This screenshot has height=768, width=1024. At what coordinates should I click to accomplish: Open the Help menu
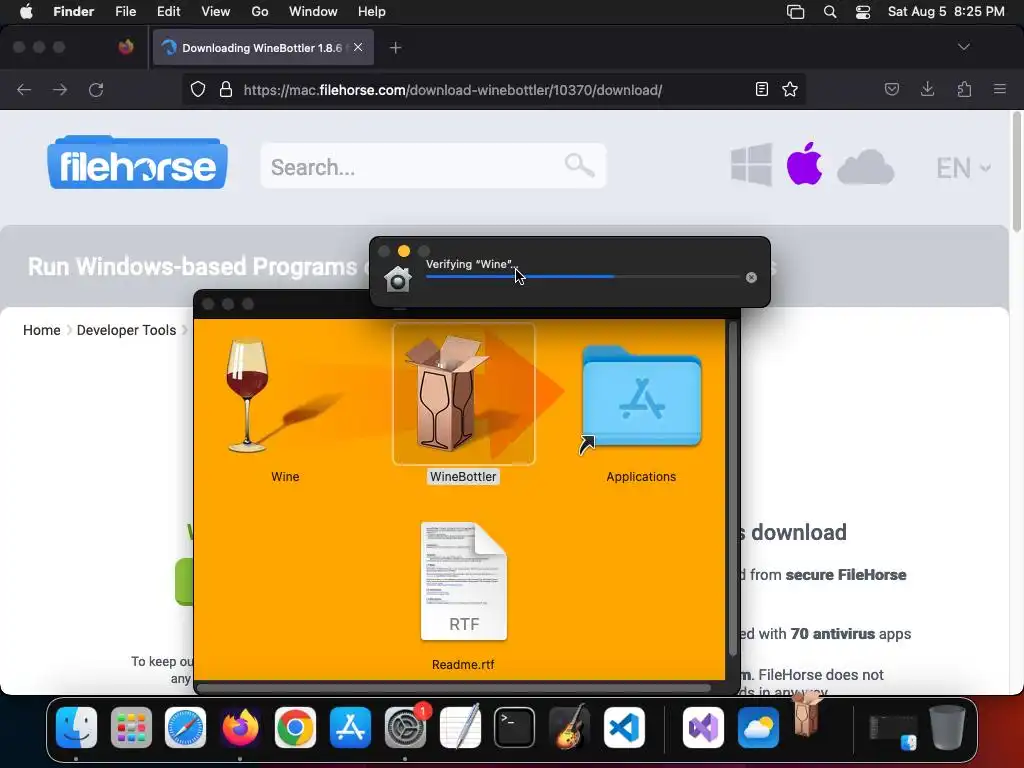(372, 12)
